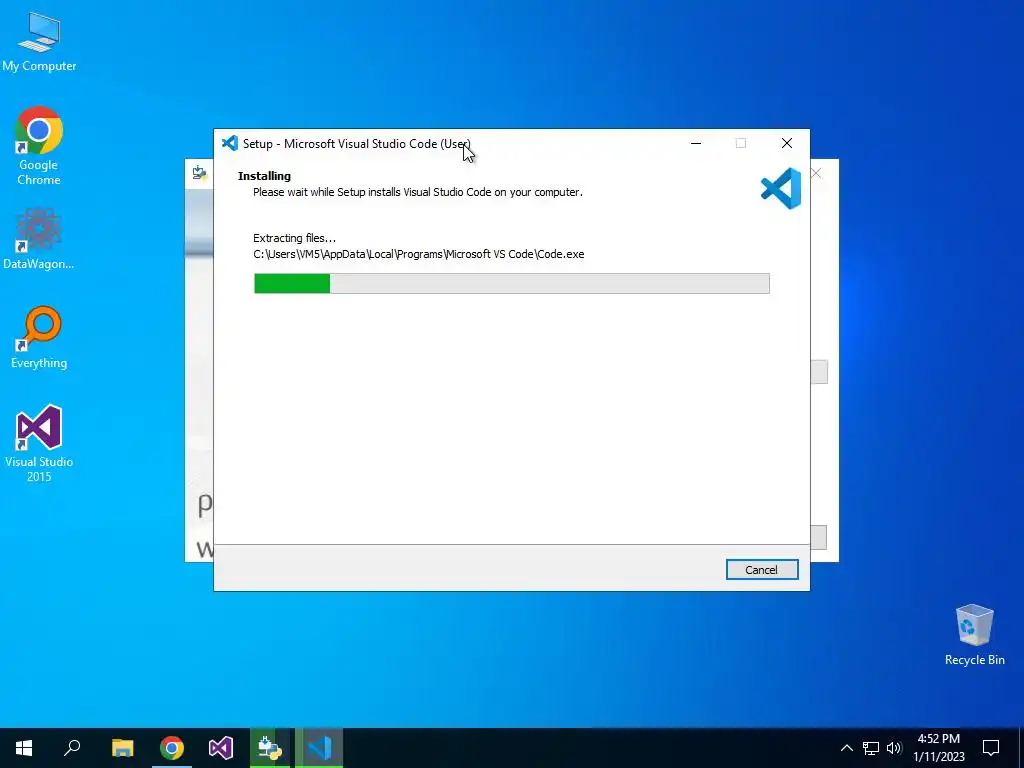This screenshot has width=1024, height=768.
Task: Close the VS Code Setup window
Action: coord(787,143)
